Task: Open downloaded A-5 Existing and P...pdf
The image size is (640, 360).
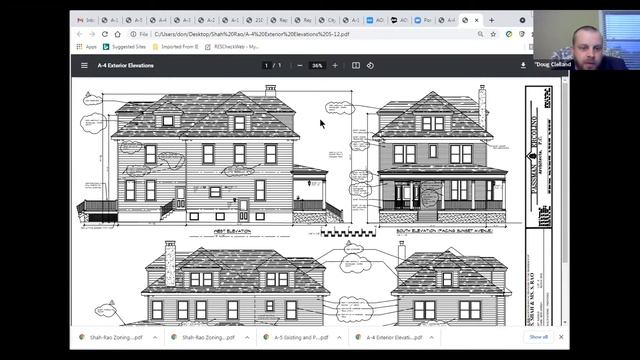Action: [297, 338]
